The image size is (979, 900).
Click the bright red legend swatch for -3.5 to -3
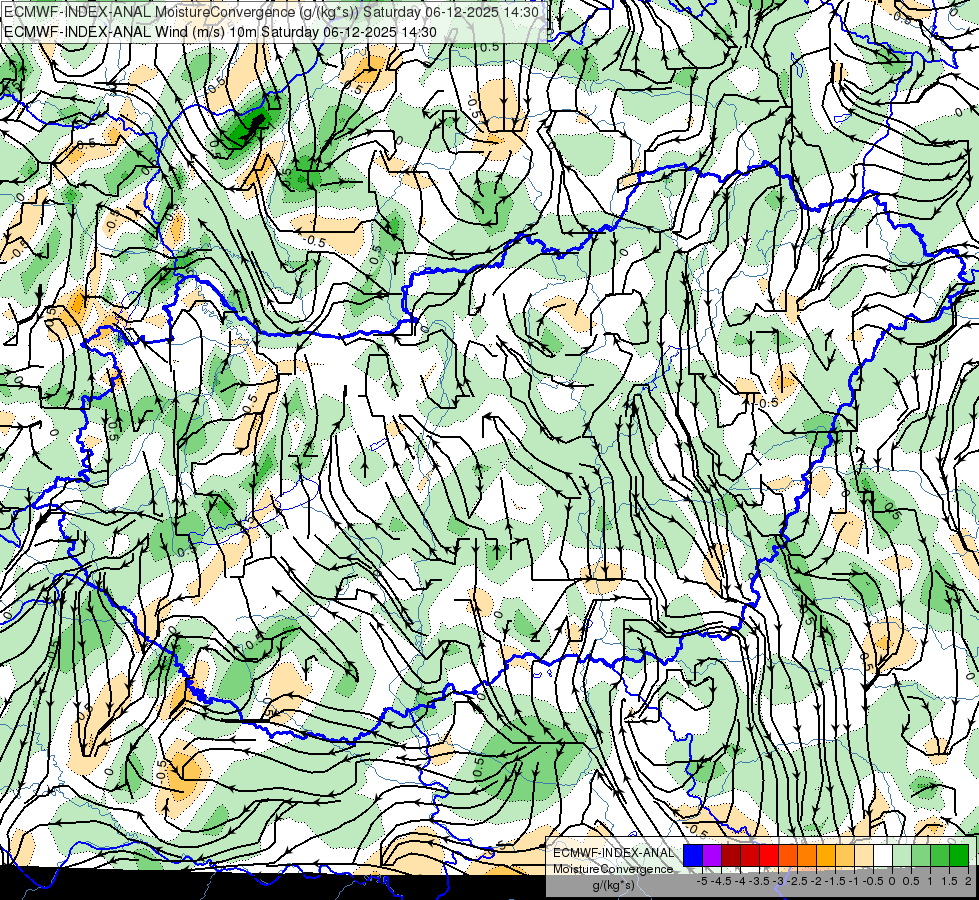[769, 856]
